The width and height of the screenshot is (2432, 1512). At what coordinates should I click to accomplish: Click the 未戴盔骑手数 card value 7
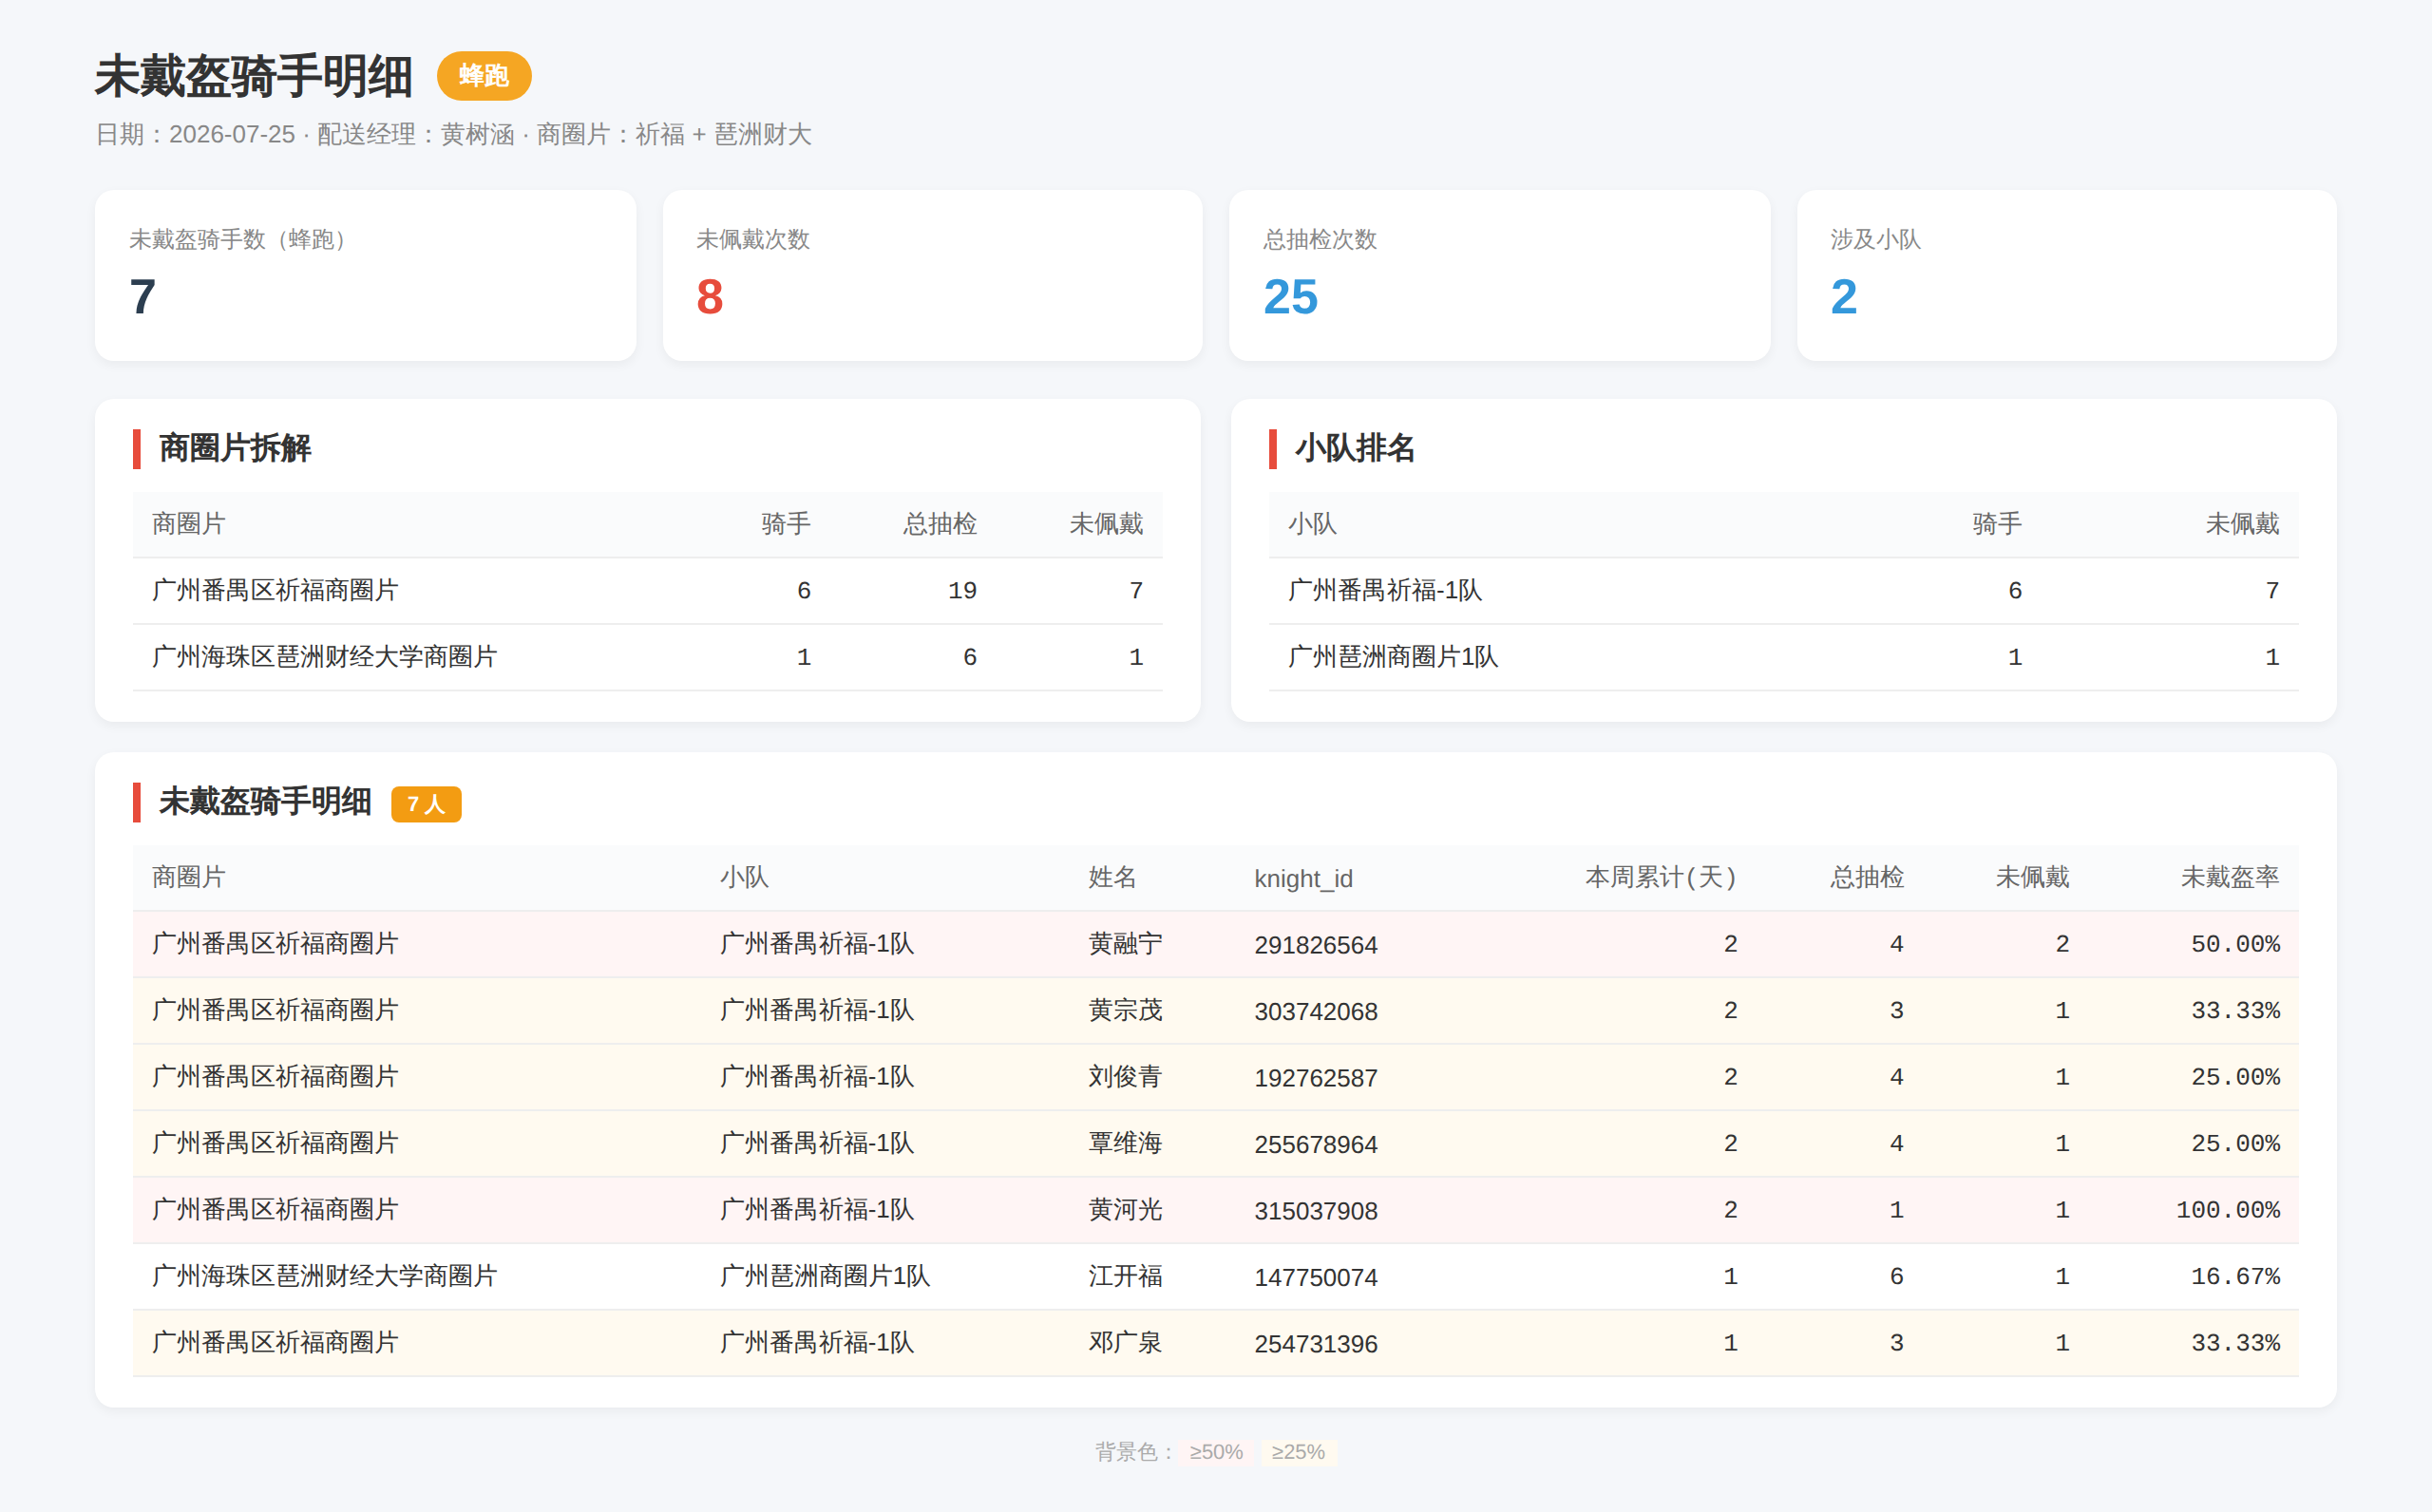coord(143,297)
